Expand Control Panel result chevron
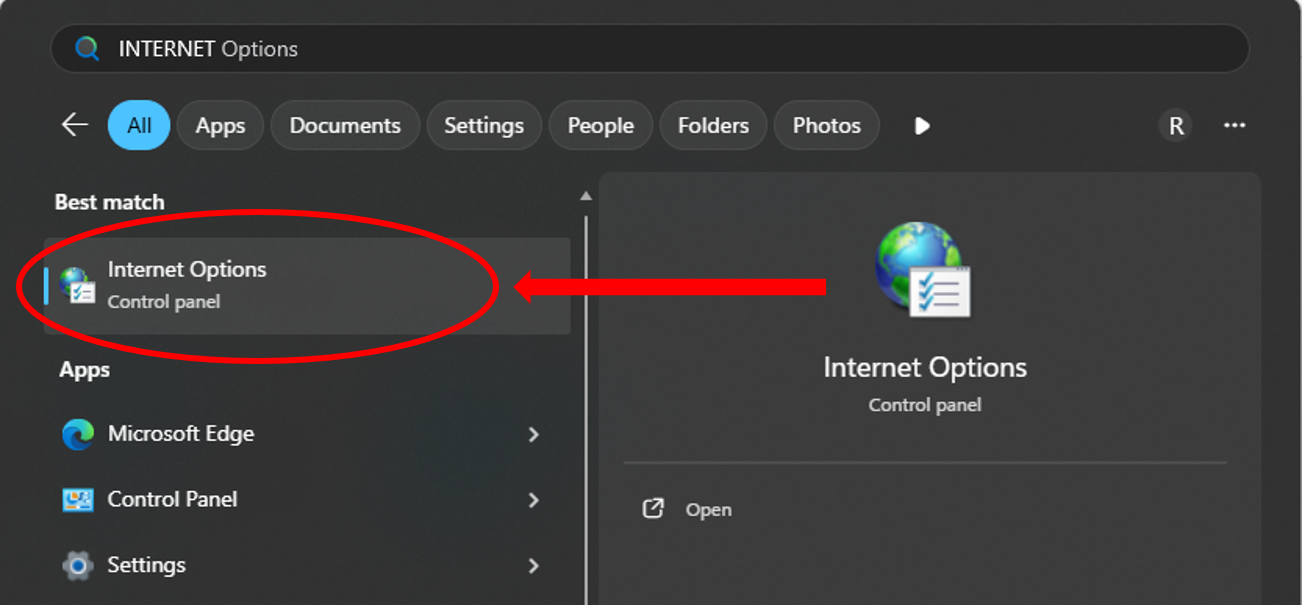The image size is (1302, 605). [x=533, y=500]
